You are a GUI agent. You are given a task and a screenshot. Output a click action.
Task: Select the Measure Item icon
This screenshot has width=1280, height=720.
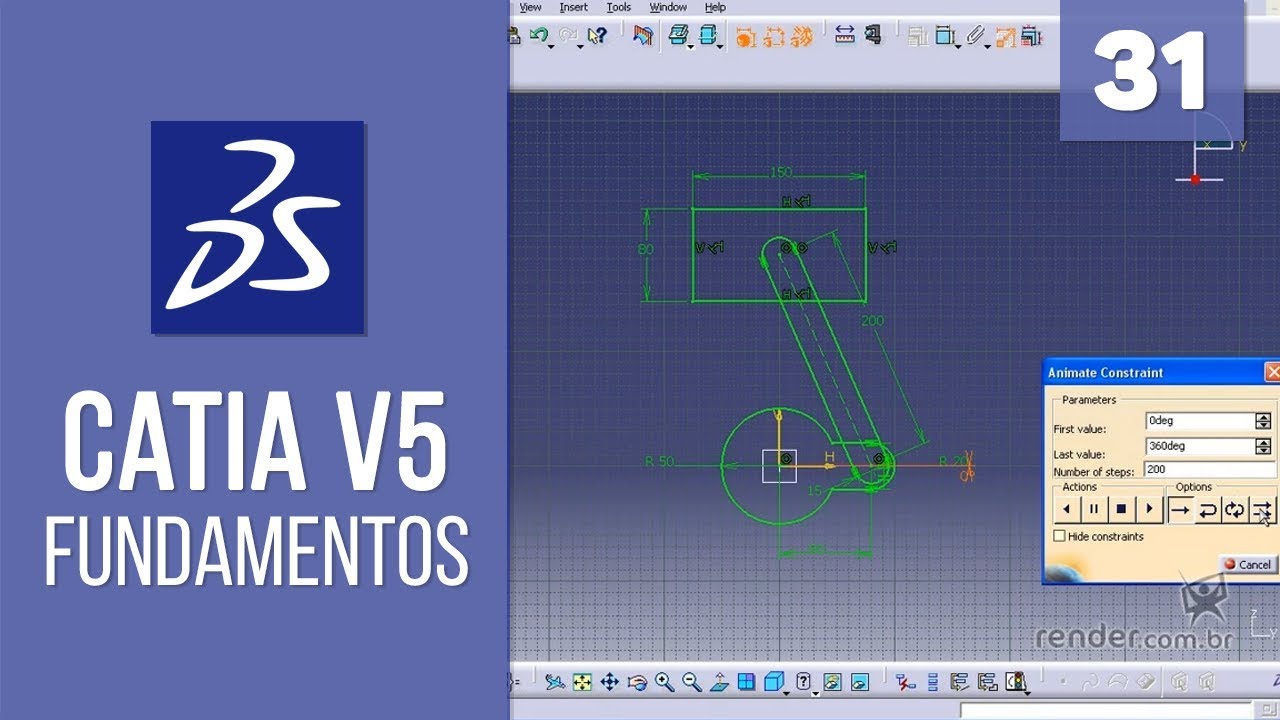(873, 36)
